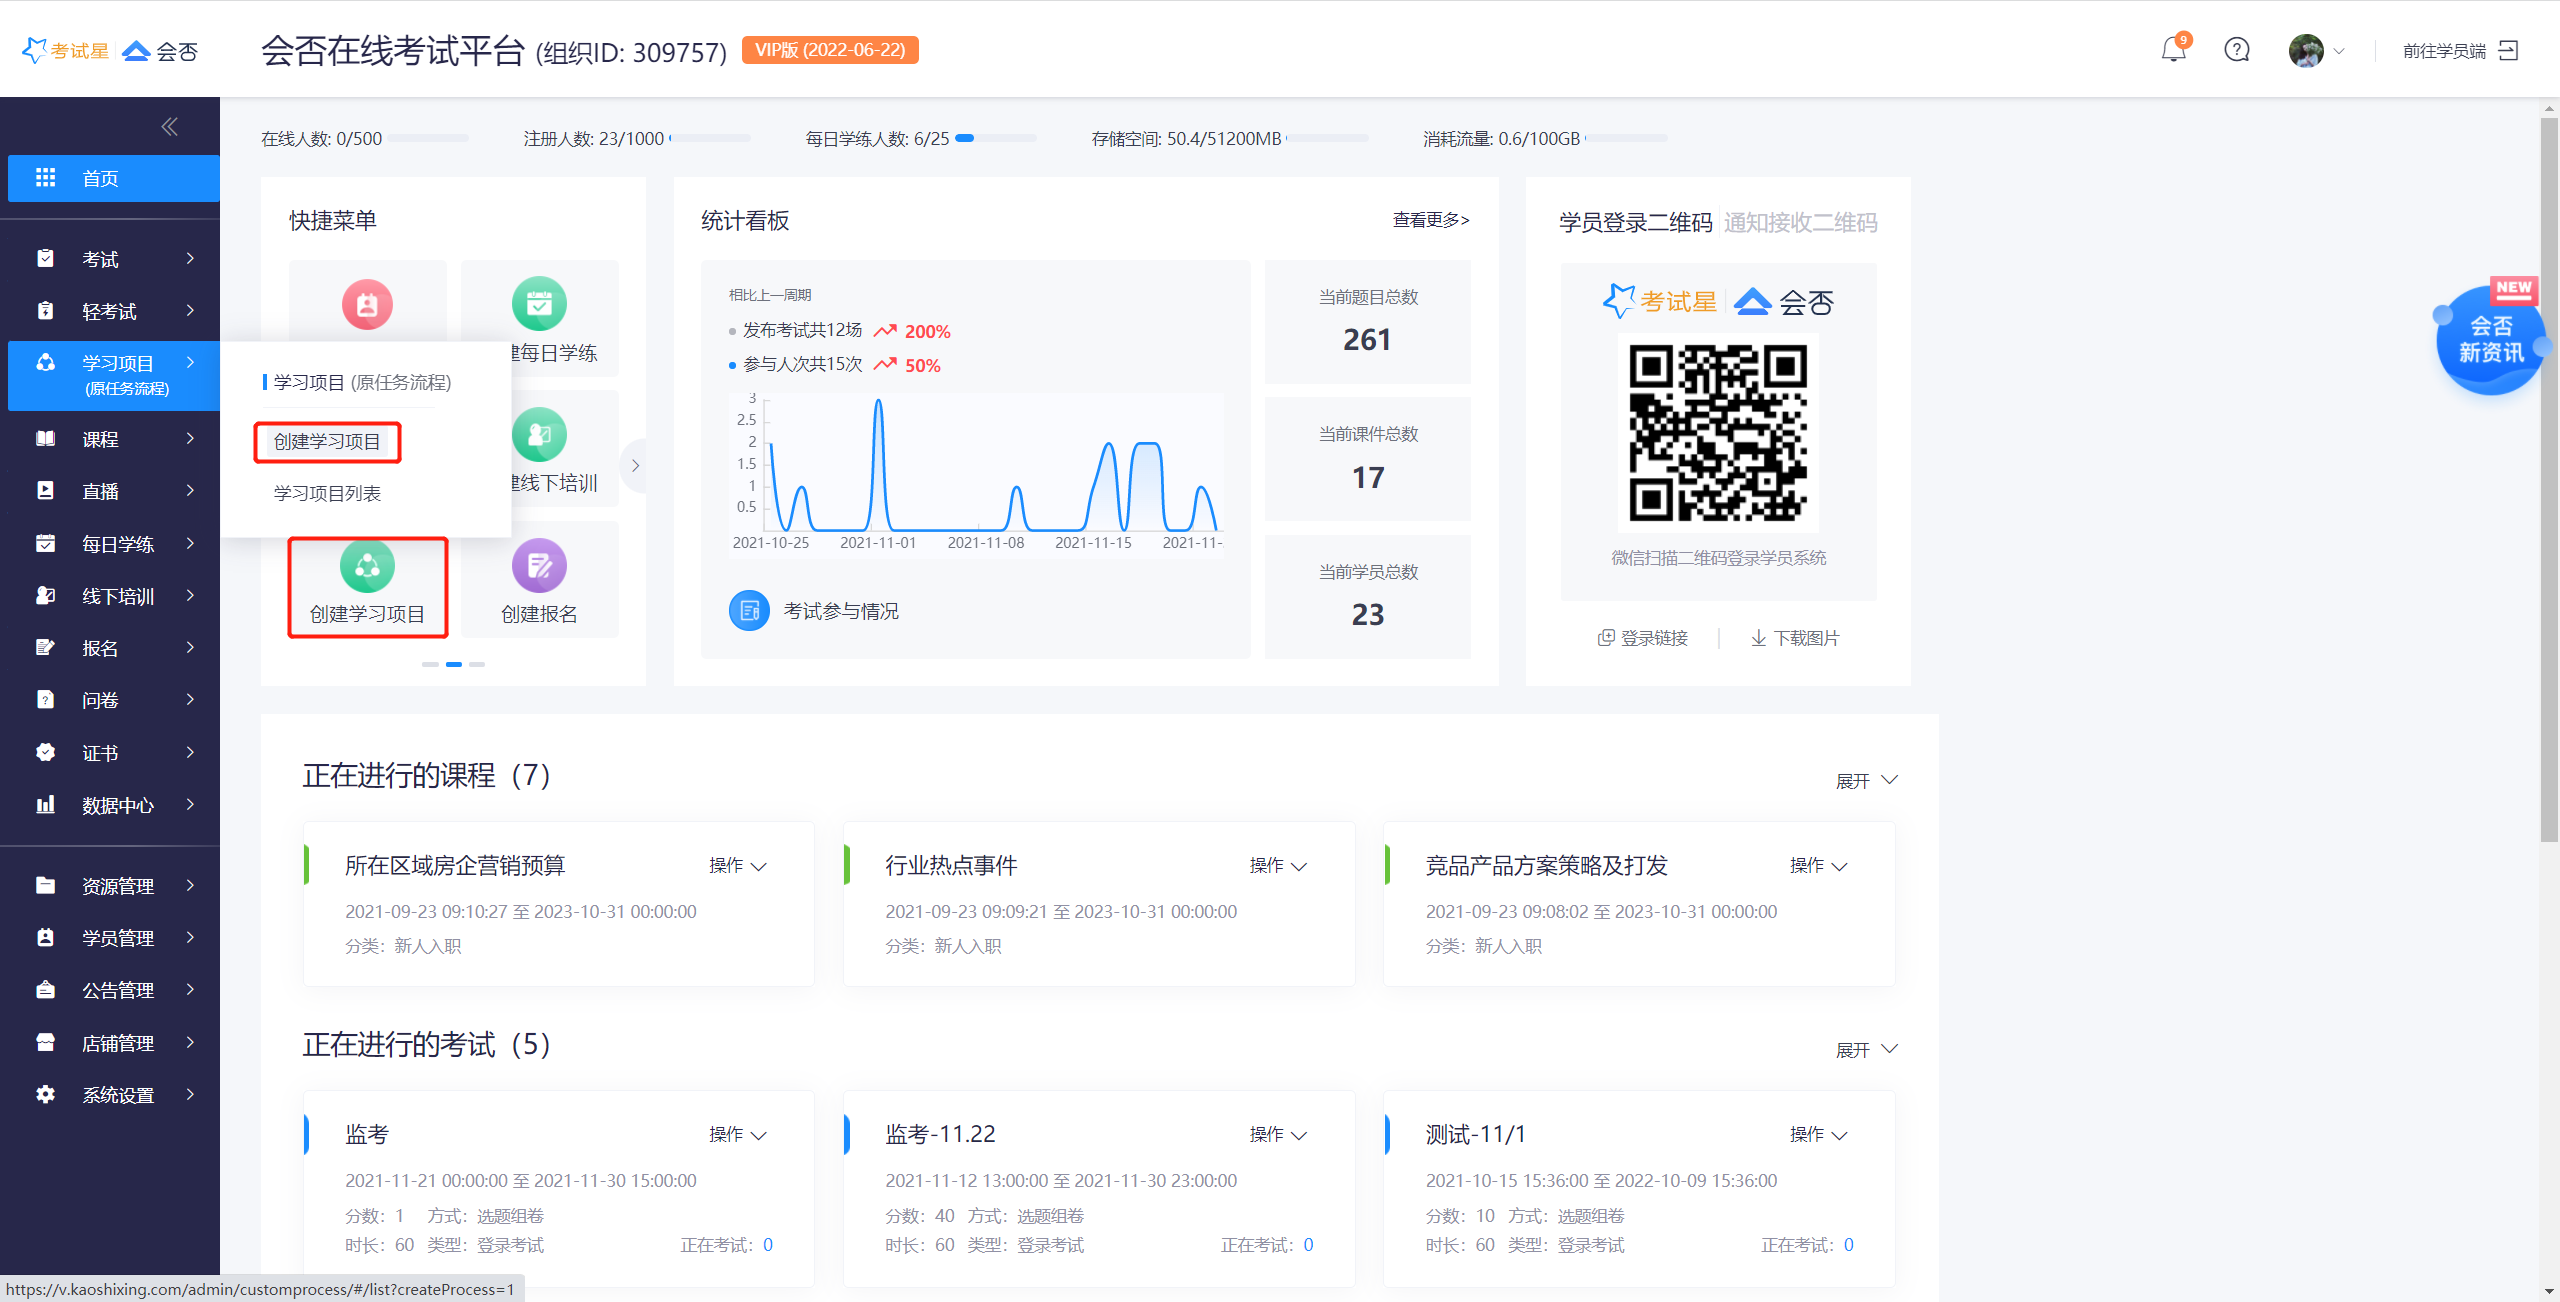Open the 会否新资讯 floating bubble

tap(2490, 340)
